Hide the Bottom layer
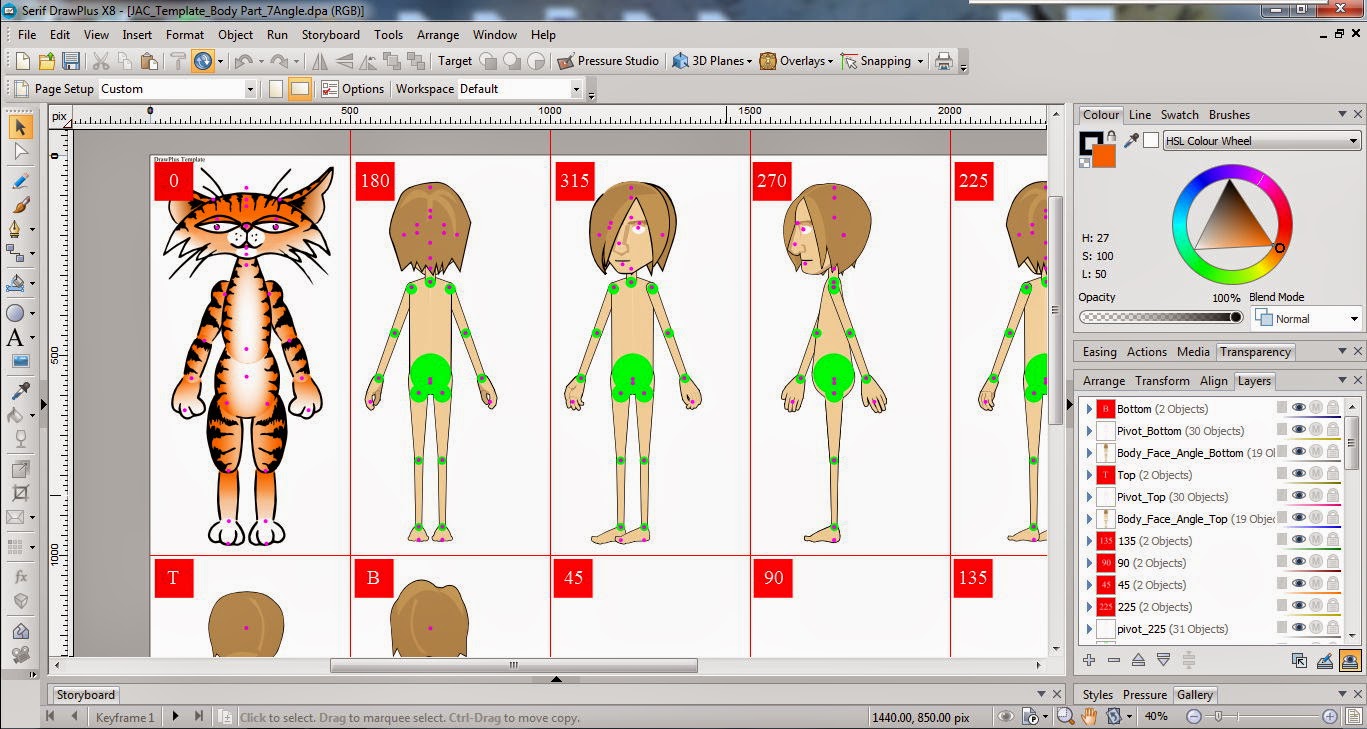This screenshot has width=1367, height=729. (1299, 408)
